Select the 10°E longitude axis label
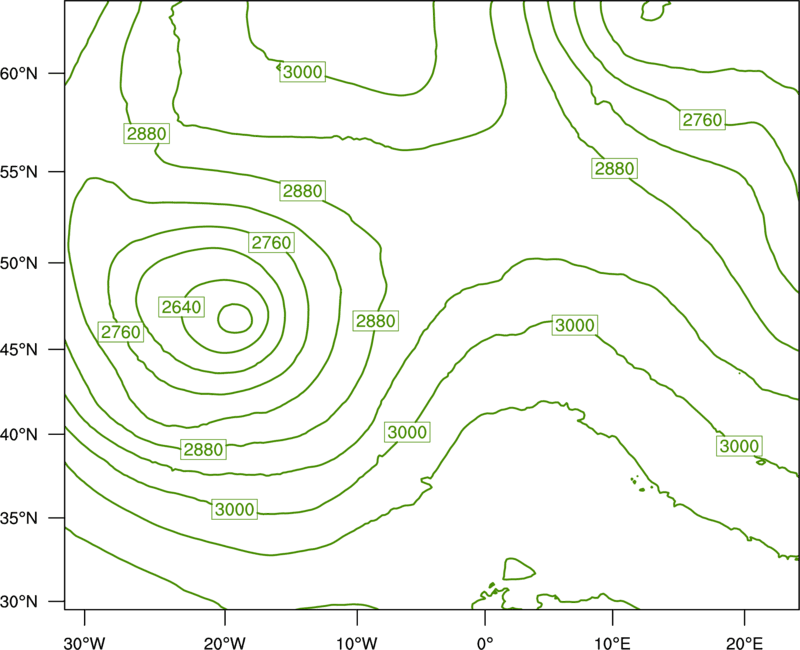 point(612,643)
